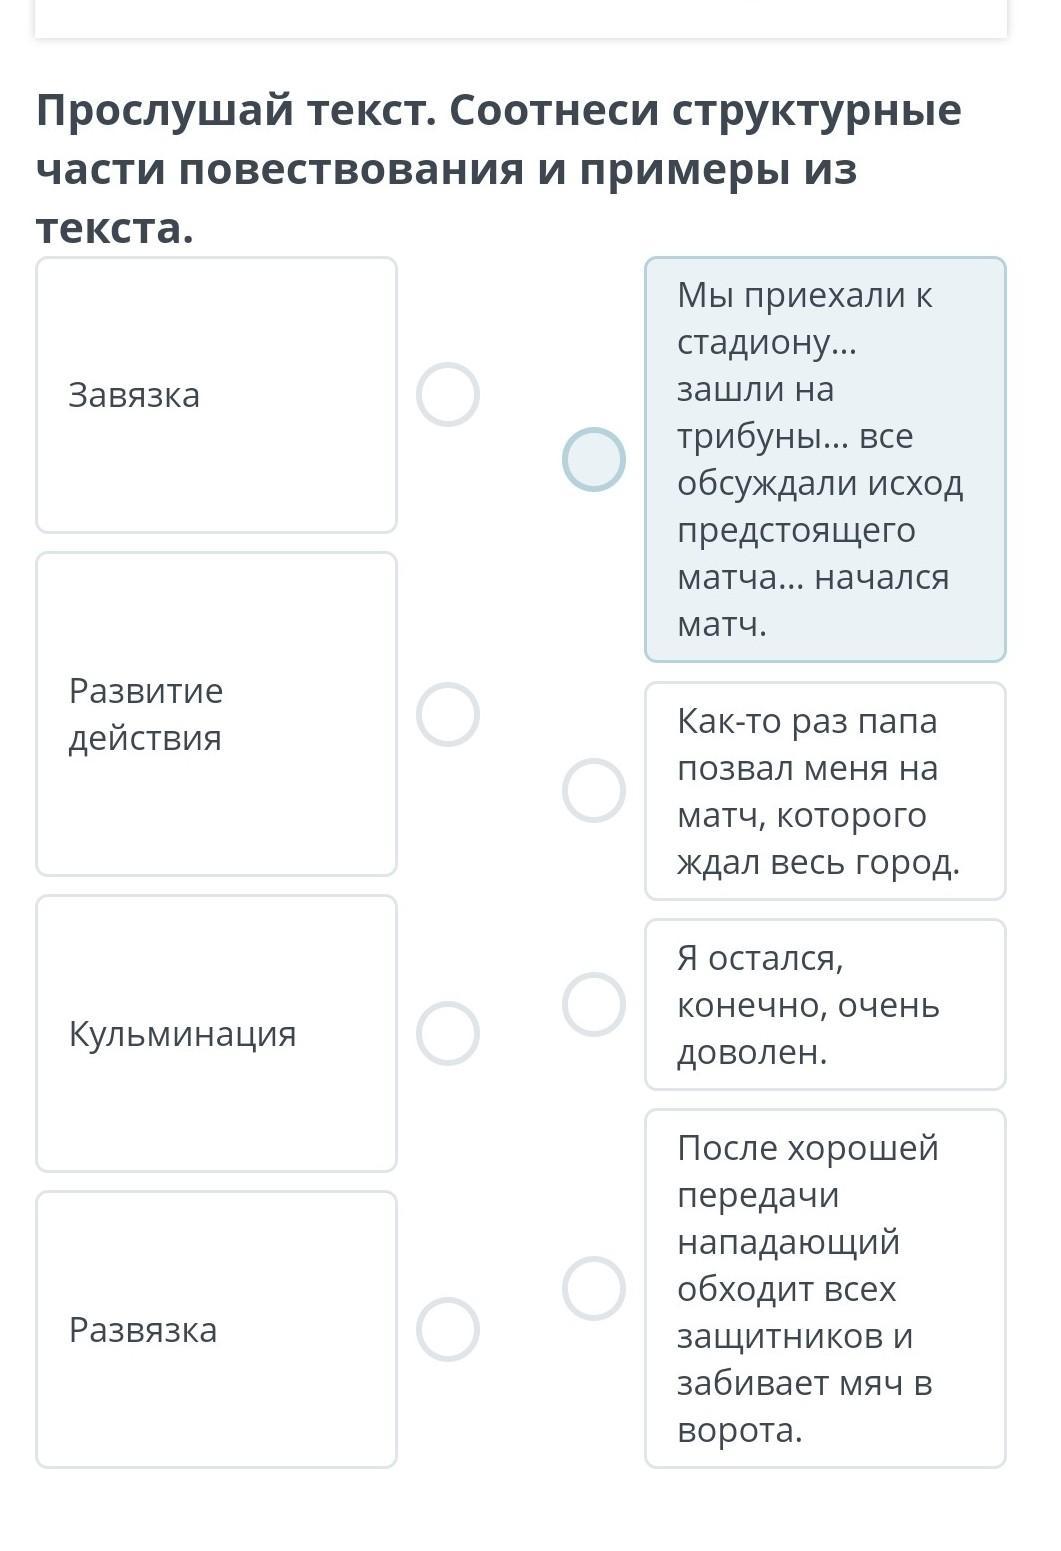The width and height of the screenshot is (1061, 1551).
Task: Select the circle for 'Я остался, конечно, очень доволен'
Action: (x=594, y=1004)
